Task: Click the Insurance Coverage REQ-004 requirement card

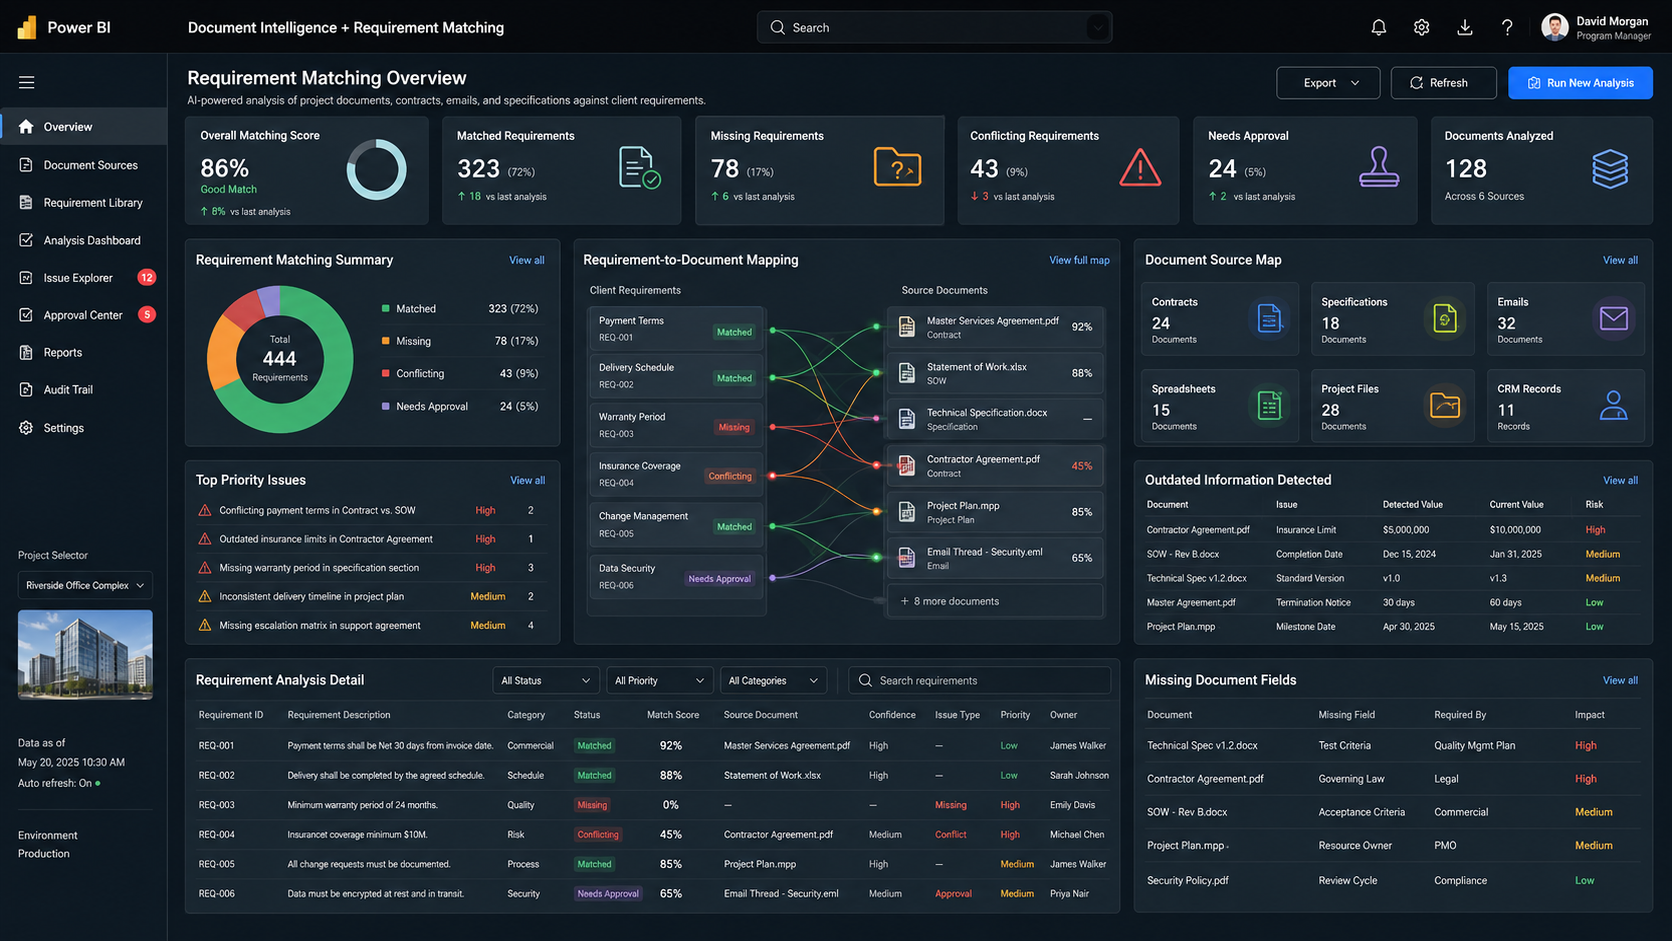Action: [x=677, y=474]
